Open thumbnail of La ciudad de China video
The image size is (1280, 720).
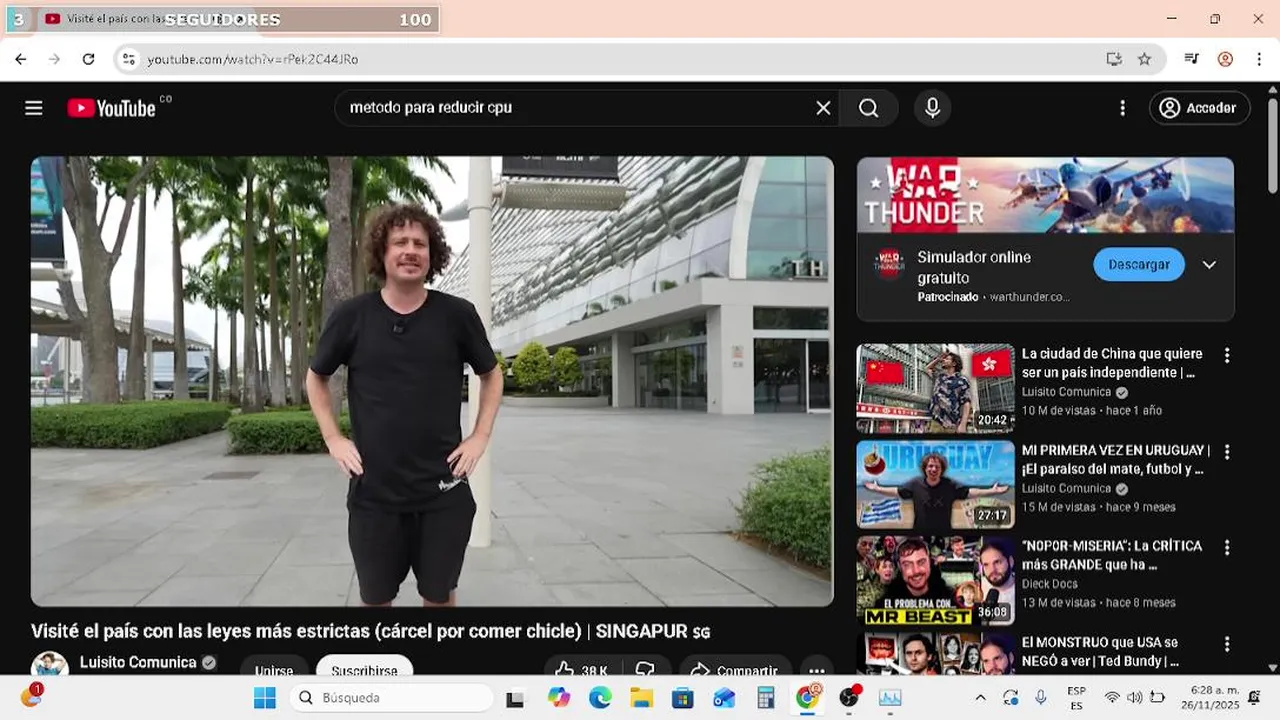click(x=935, y=388)
